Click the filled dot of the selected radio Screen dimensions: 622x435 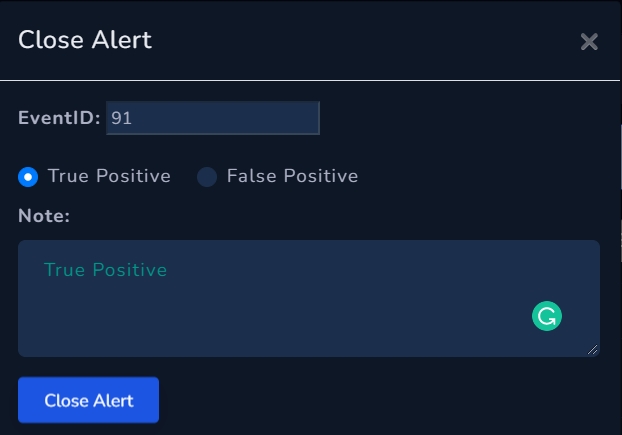28,177
